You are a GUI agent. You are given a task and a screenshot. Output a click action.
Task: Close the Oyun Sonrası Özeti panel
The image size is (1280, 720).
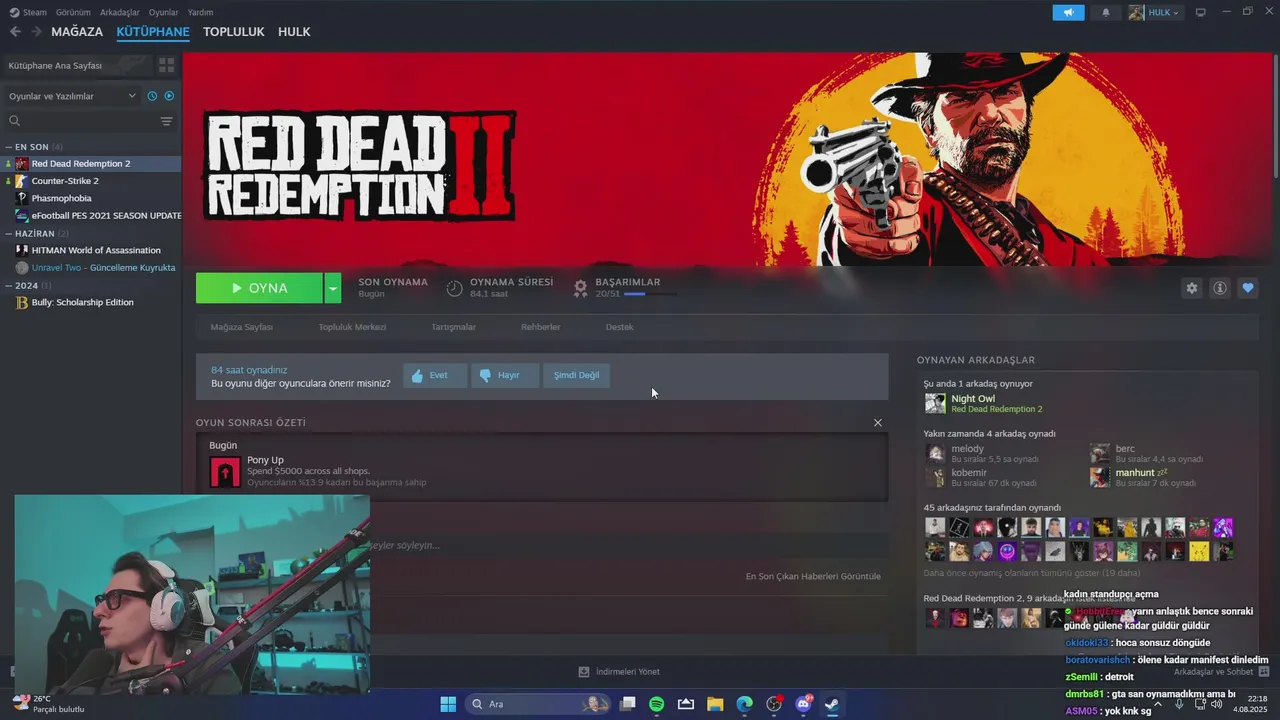[878, 423]
